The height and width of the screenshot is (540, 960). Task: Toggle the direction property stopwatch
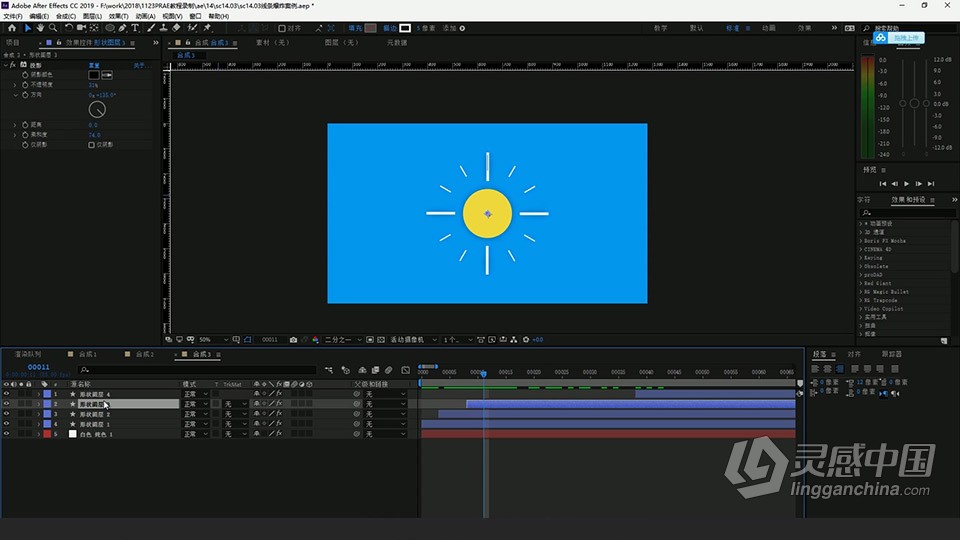pyautogui.click(x=25, y=96)
